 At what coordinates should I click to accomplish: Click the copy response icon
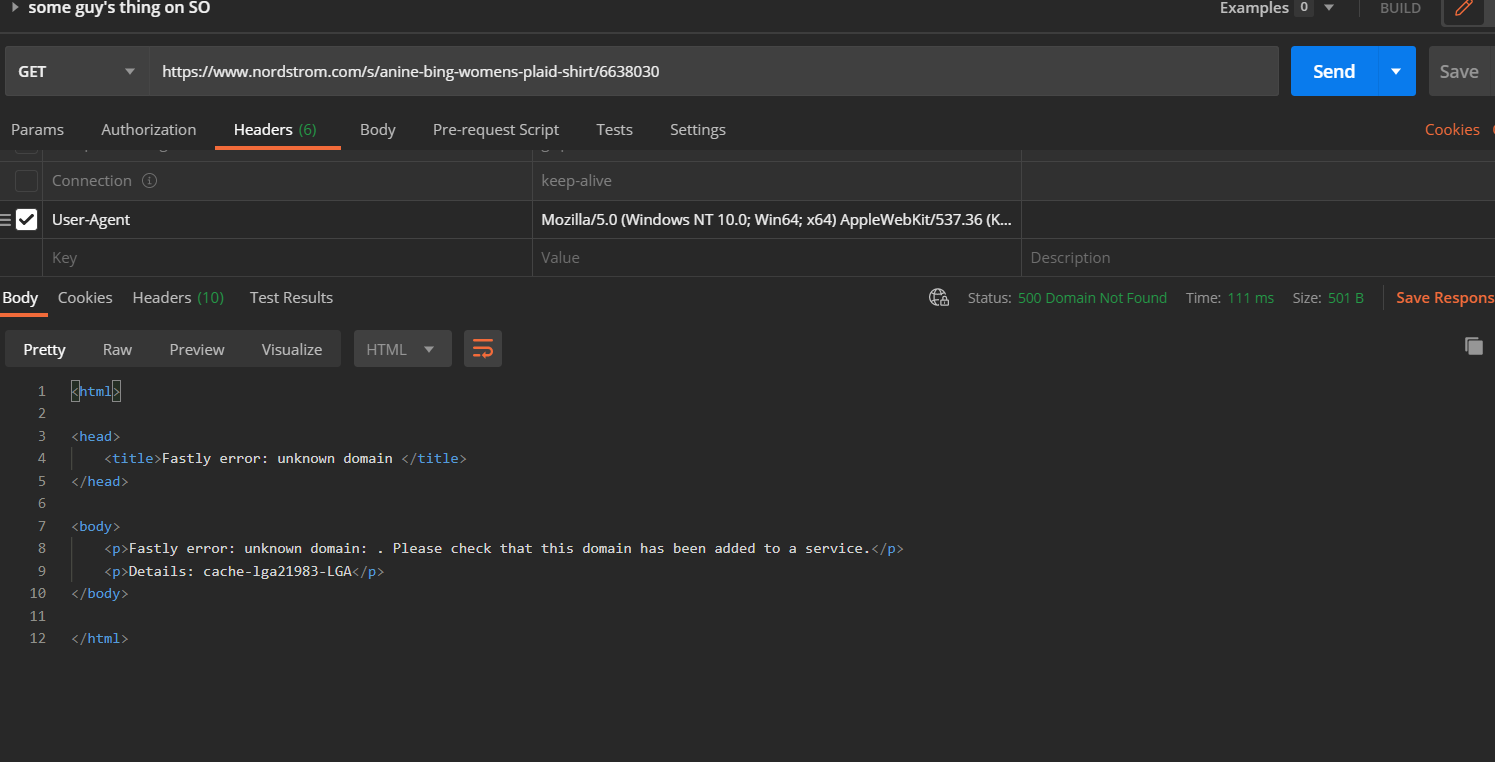[1473, 345]
